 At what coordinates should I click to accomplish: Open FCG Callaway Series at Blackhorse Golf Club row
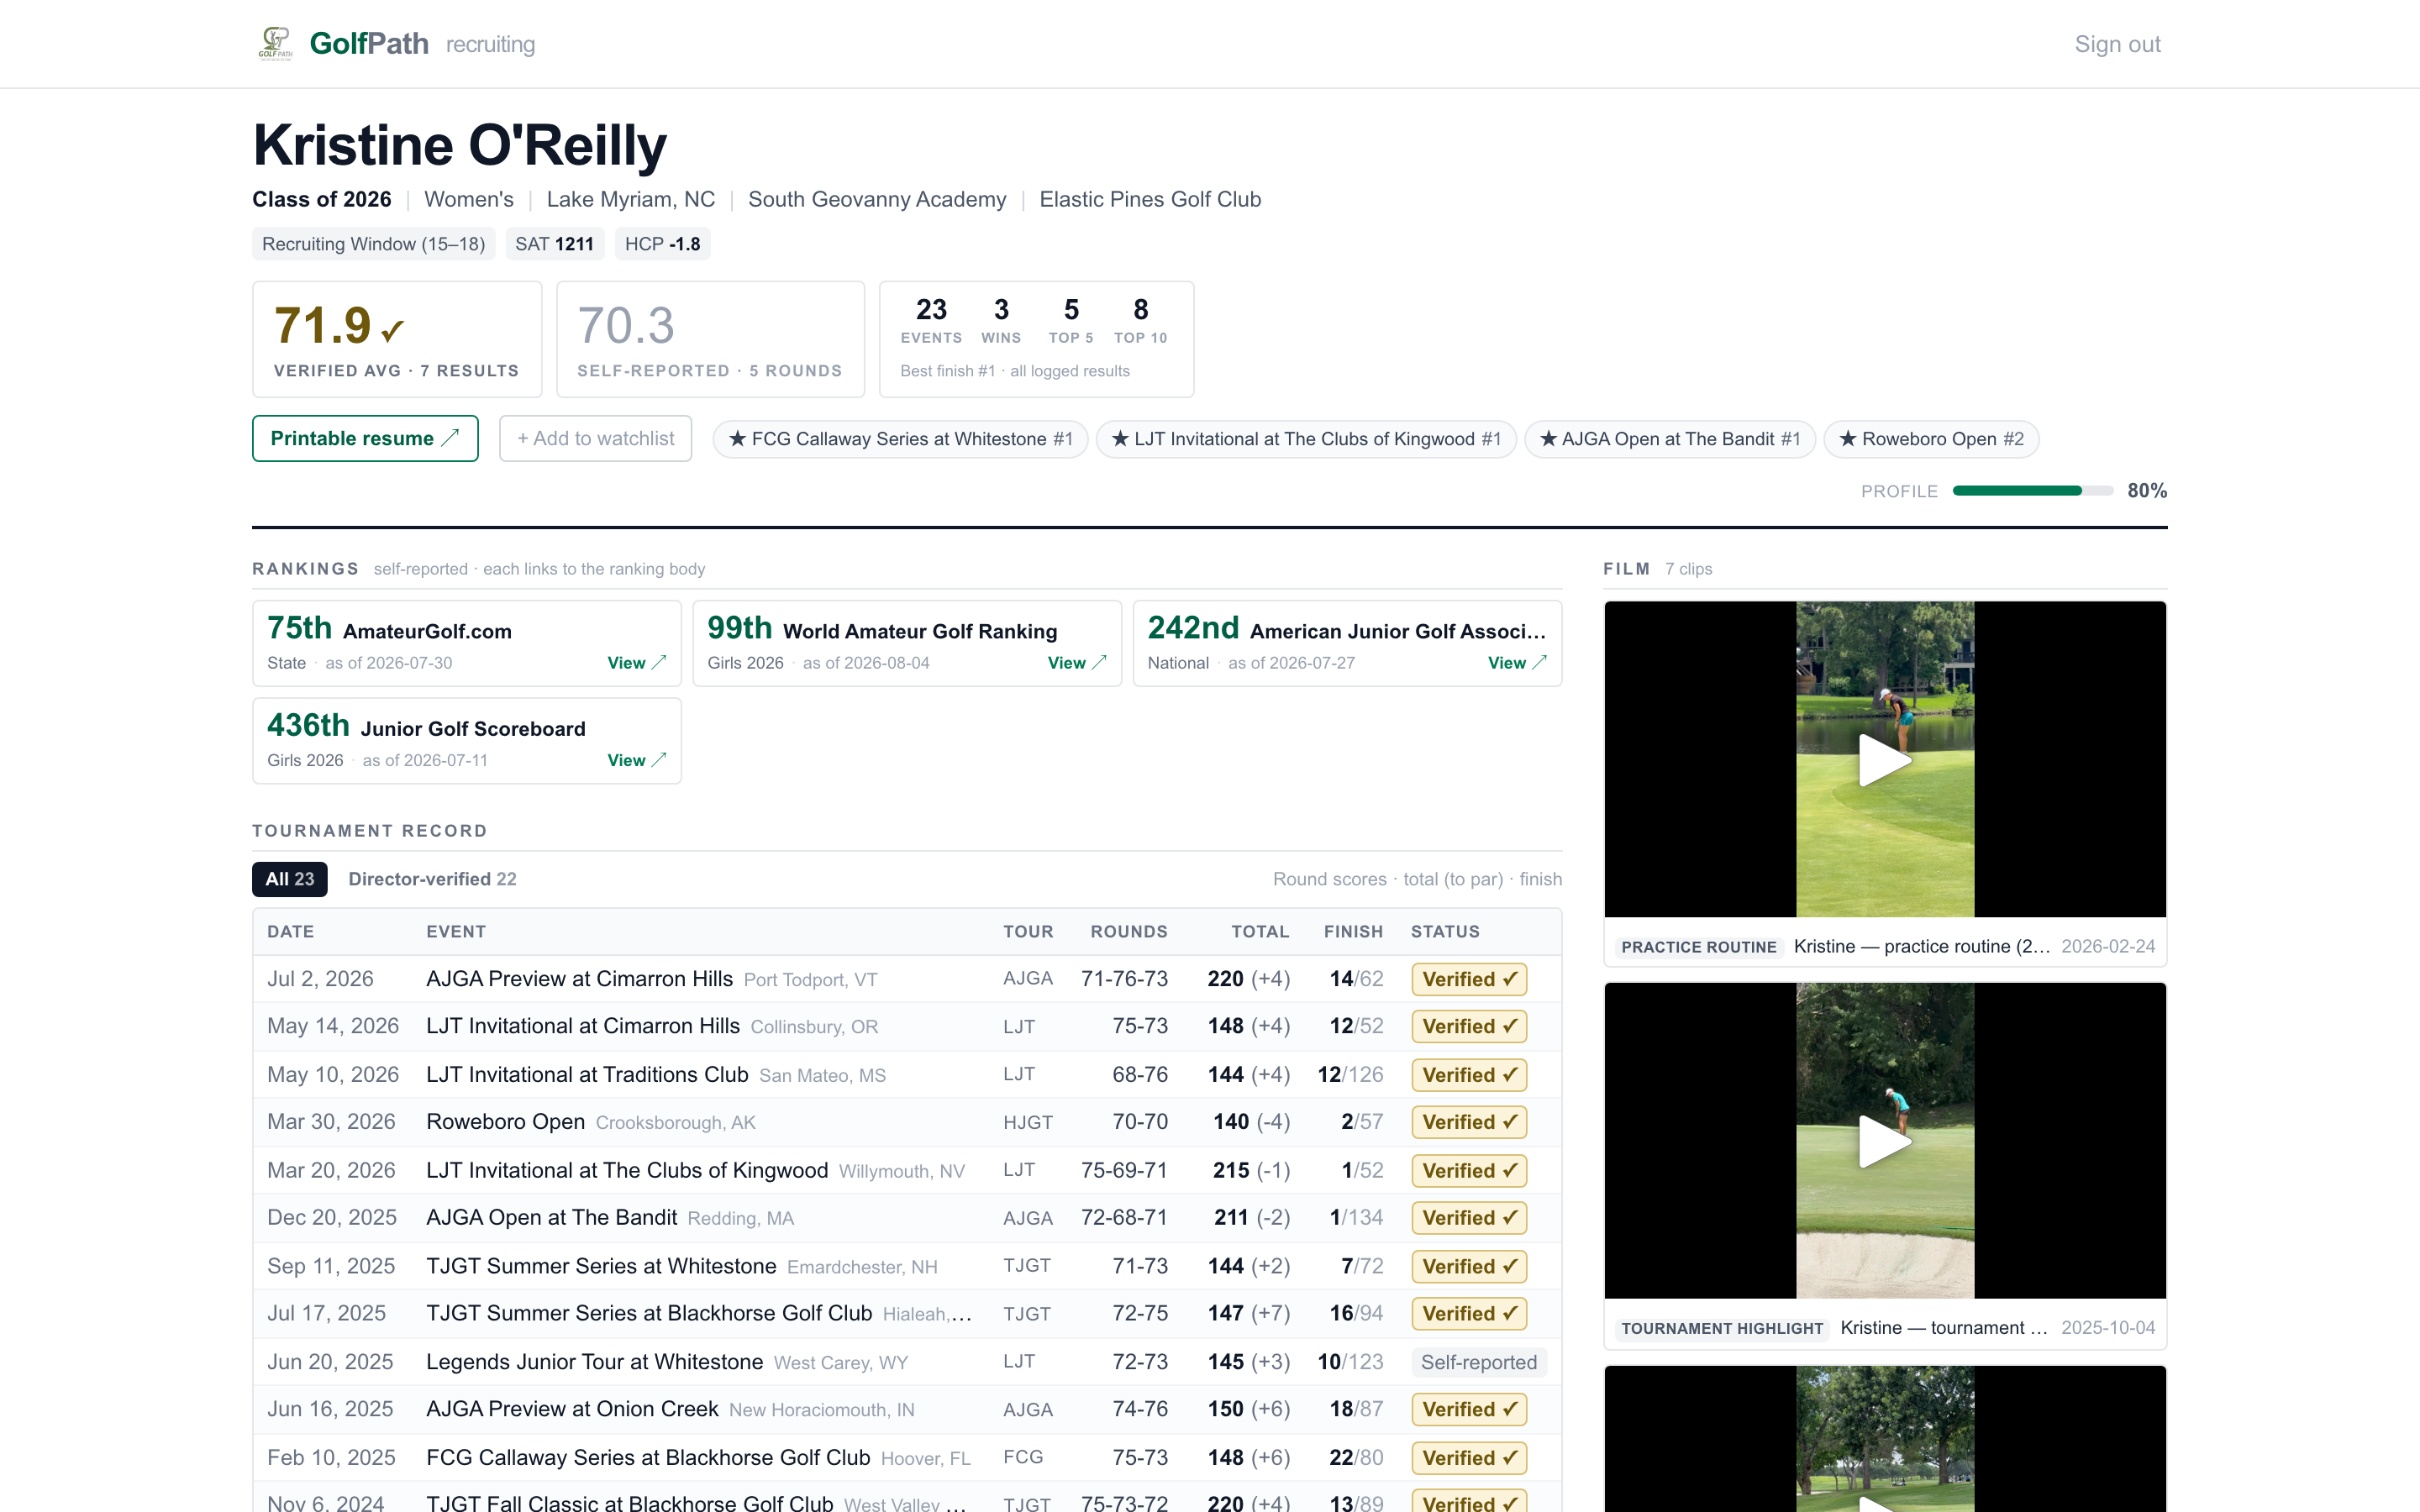[907, 1457]
